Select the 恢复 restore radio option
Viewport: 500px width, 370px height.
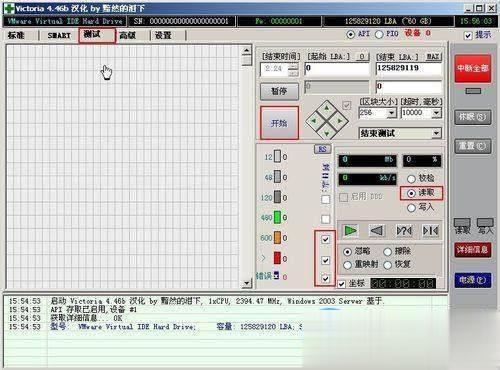387,265
